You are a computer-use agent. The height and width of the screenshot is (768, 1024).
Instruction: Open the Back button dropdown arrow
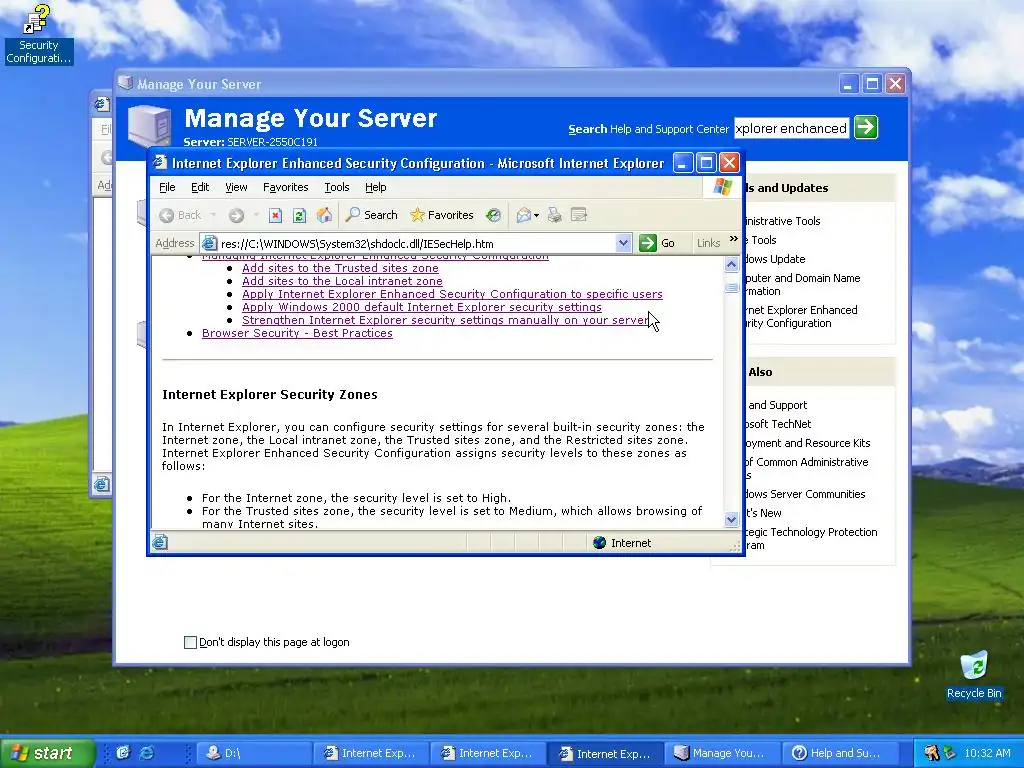click(213, 215)
